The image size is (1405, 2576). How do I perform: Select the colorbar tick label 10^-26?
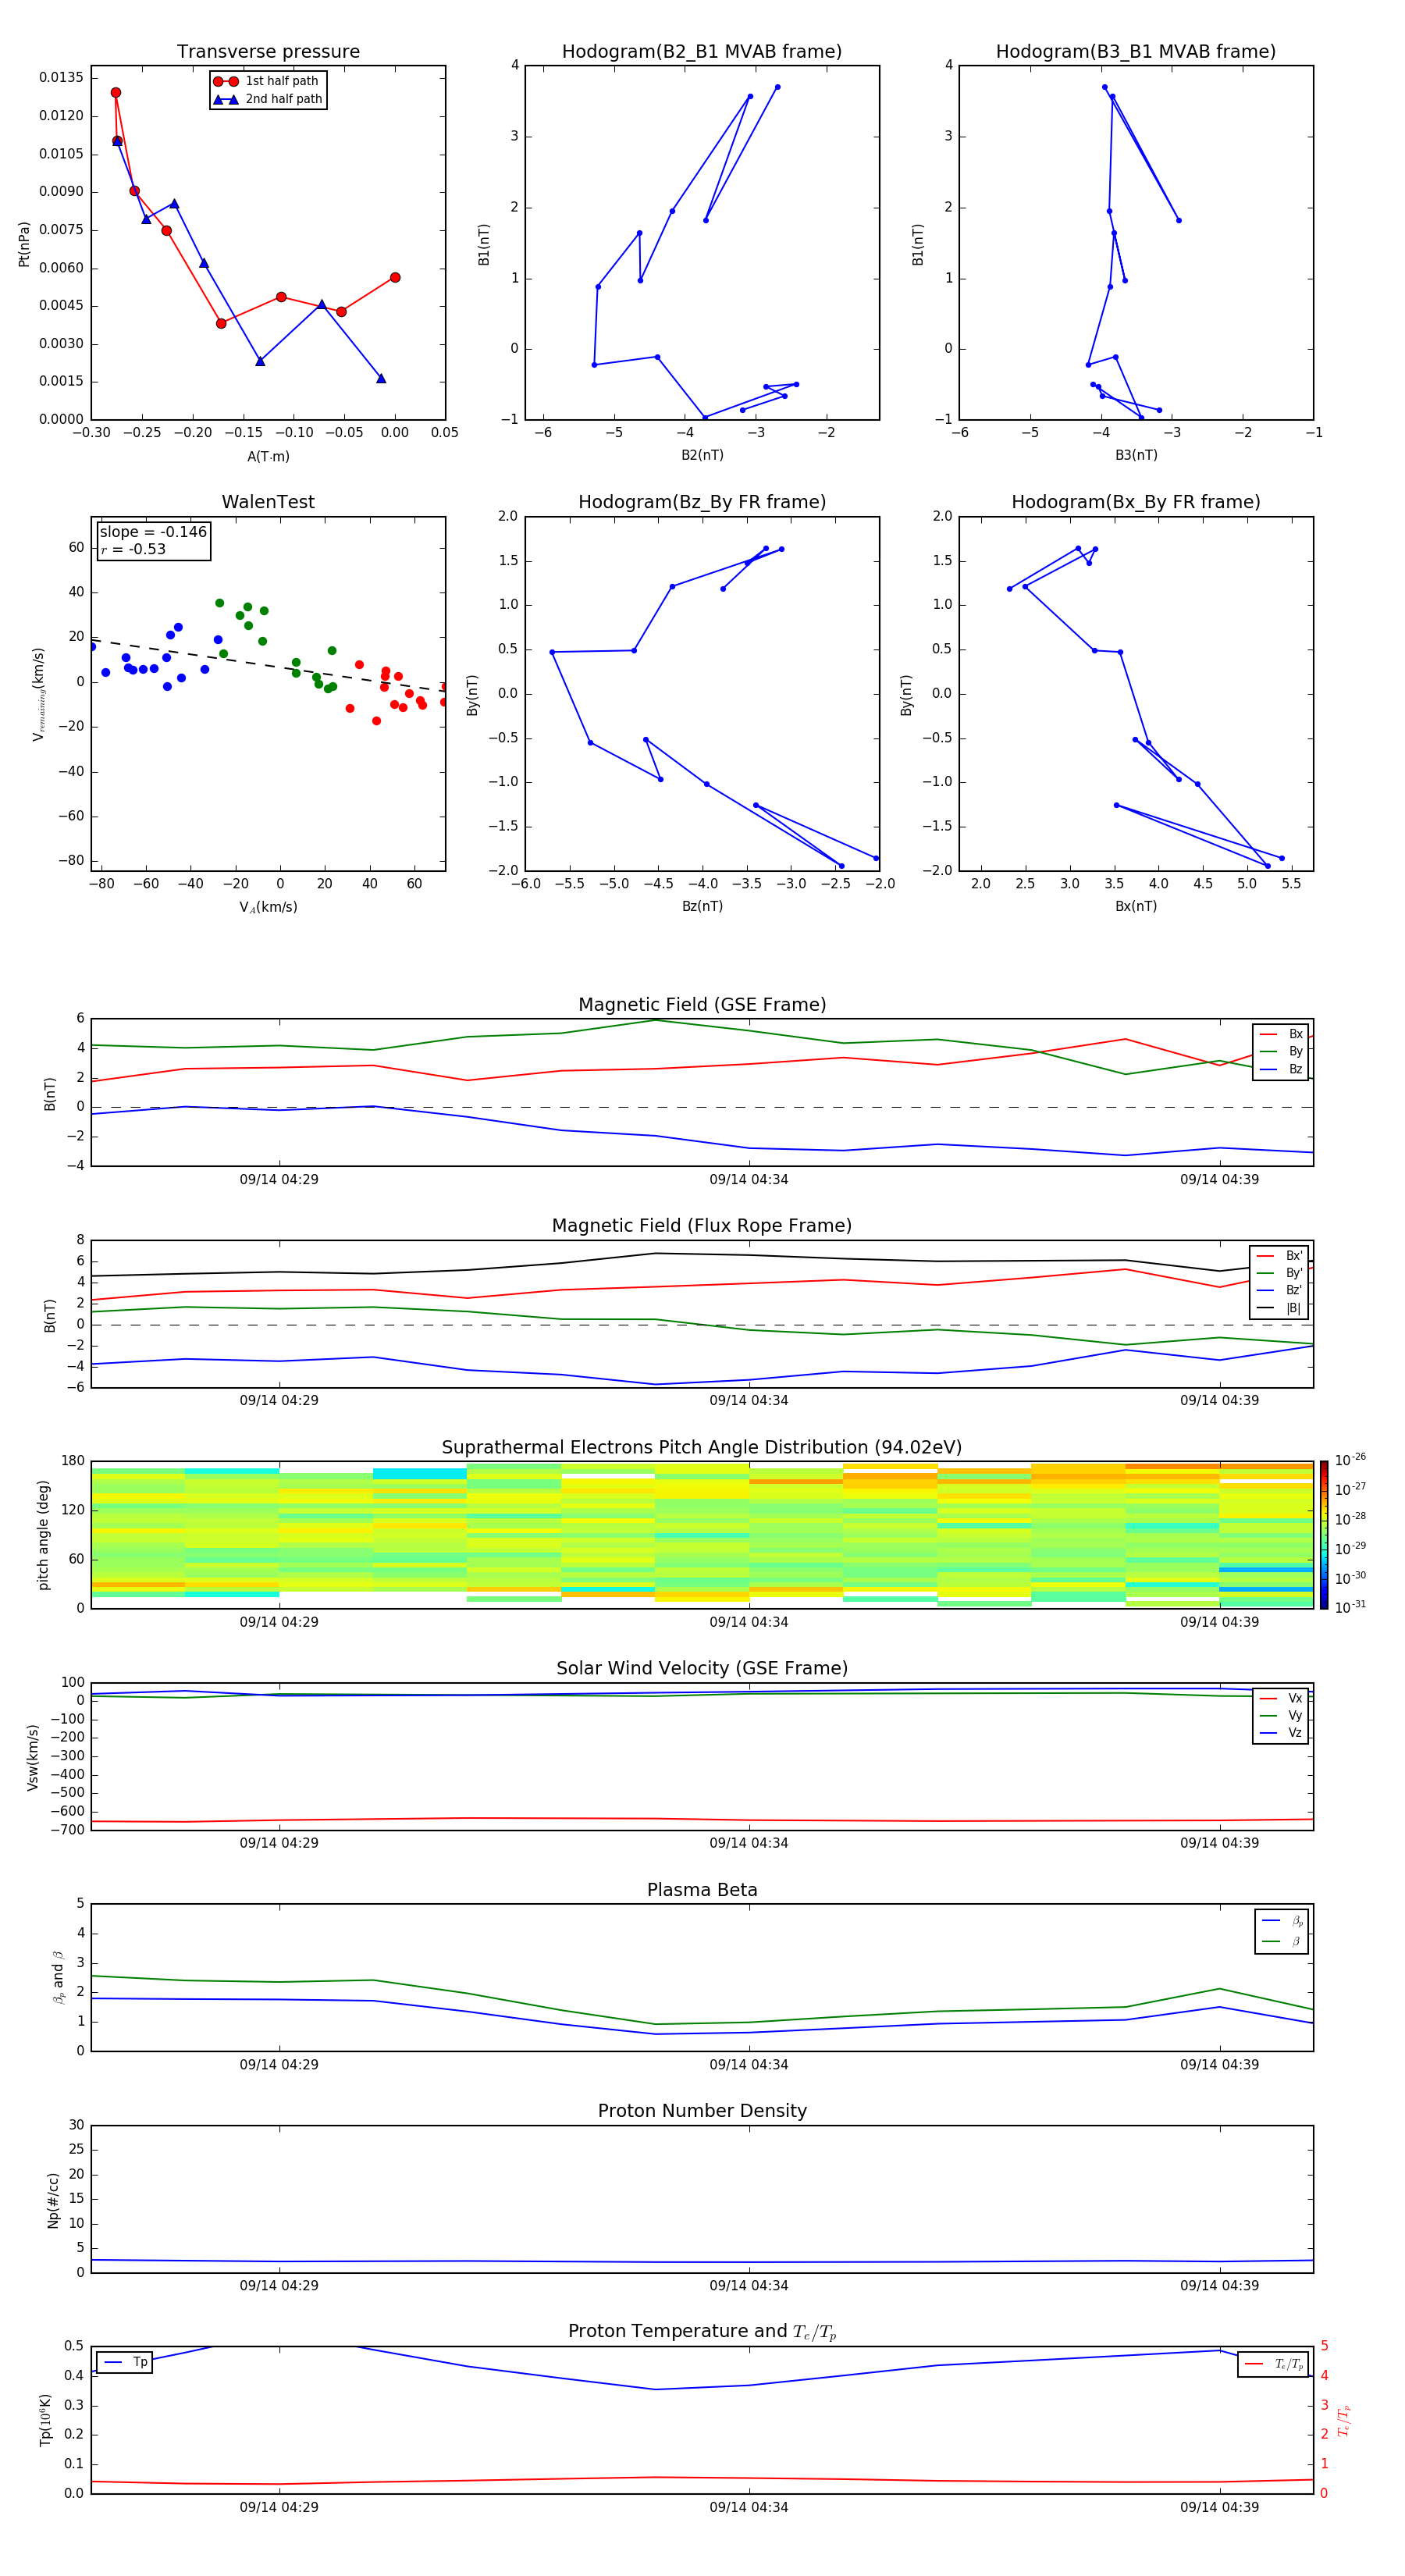(x=1350, y=1460)
